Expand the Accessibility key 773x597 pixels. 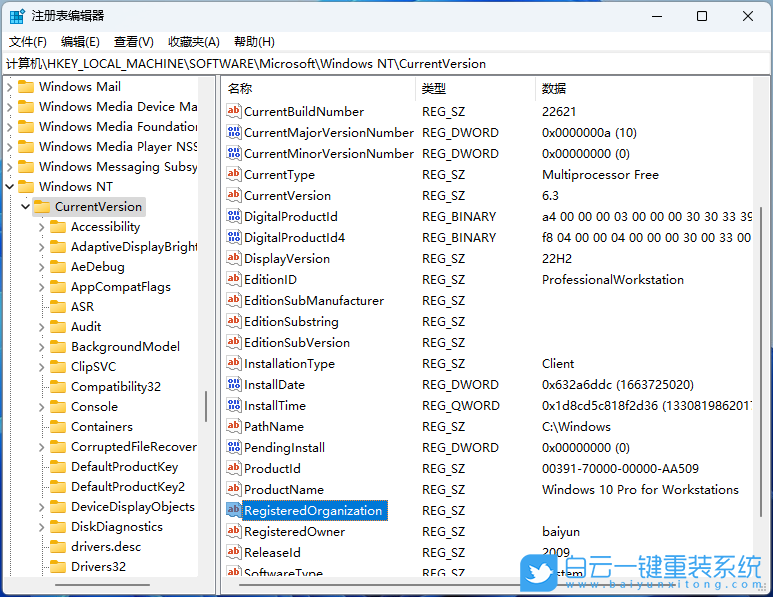pyautogui.click(x=41, y=227)
